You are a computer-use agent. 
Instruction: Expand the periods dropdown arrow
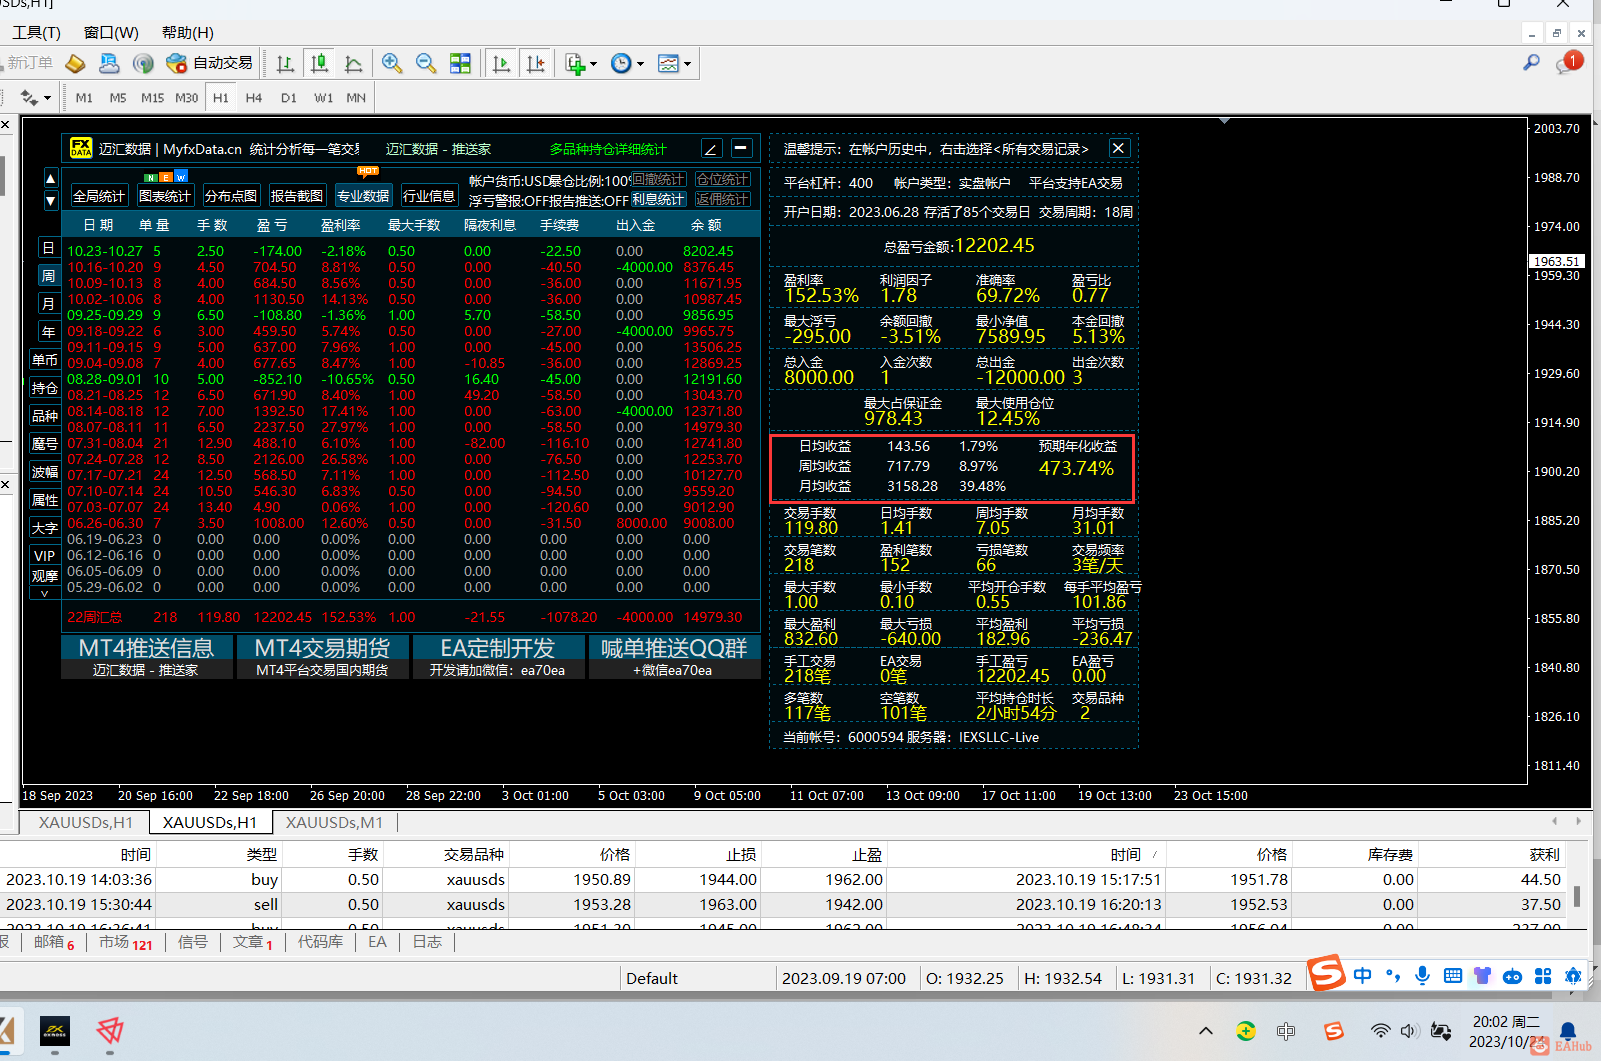click(640, 64)
